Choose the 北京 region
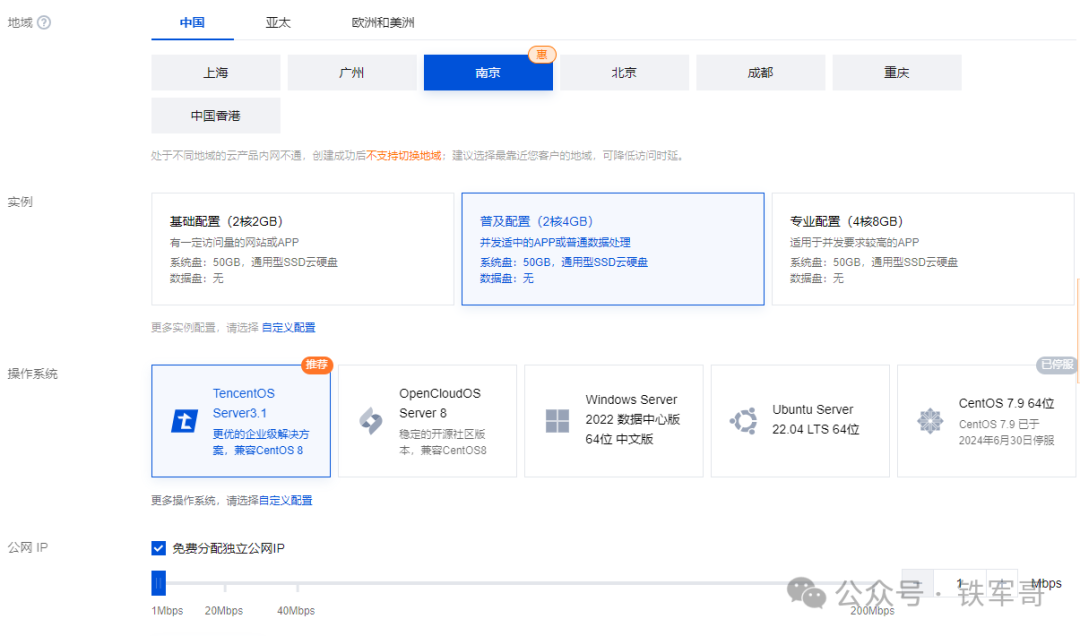1080x636 pixels. point(624,72)
